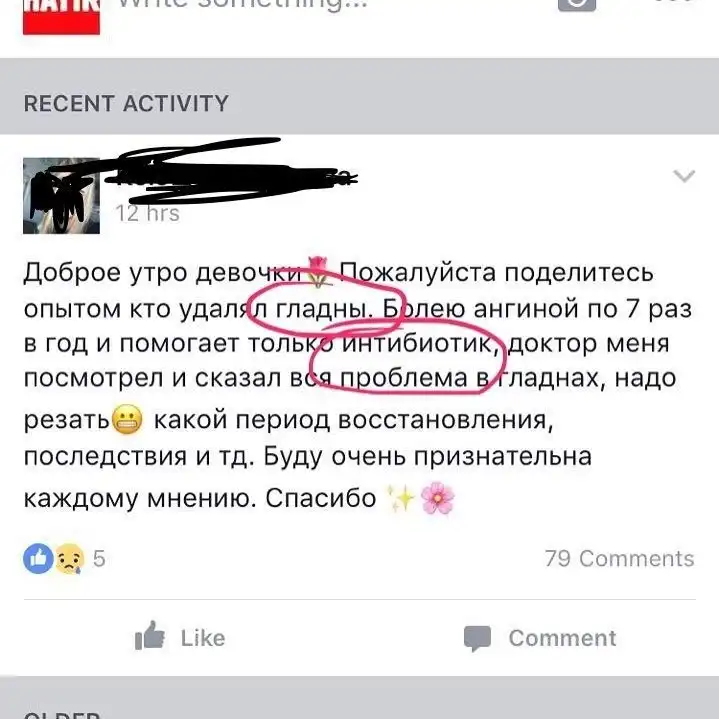Select the OLDER section header at bottom
Viewport: 719px width, 719px height.
coord(62,715)
